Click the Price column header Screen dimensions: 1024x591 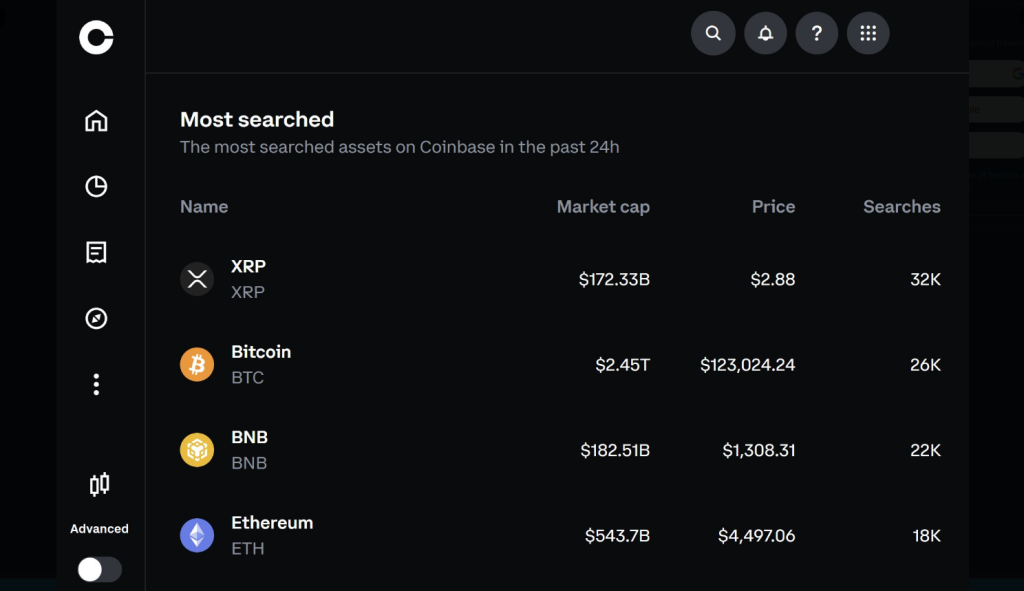click(773, 207)
